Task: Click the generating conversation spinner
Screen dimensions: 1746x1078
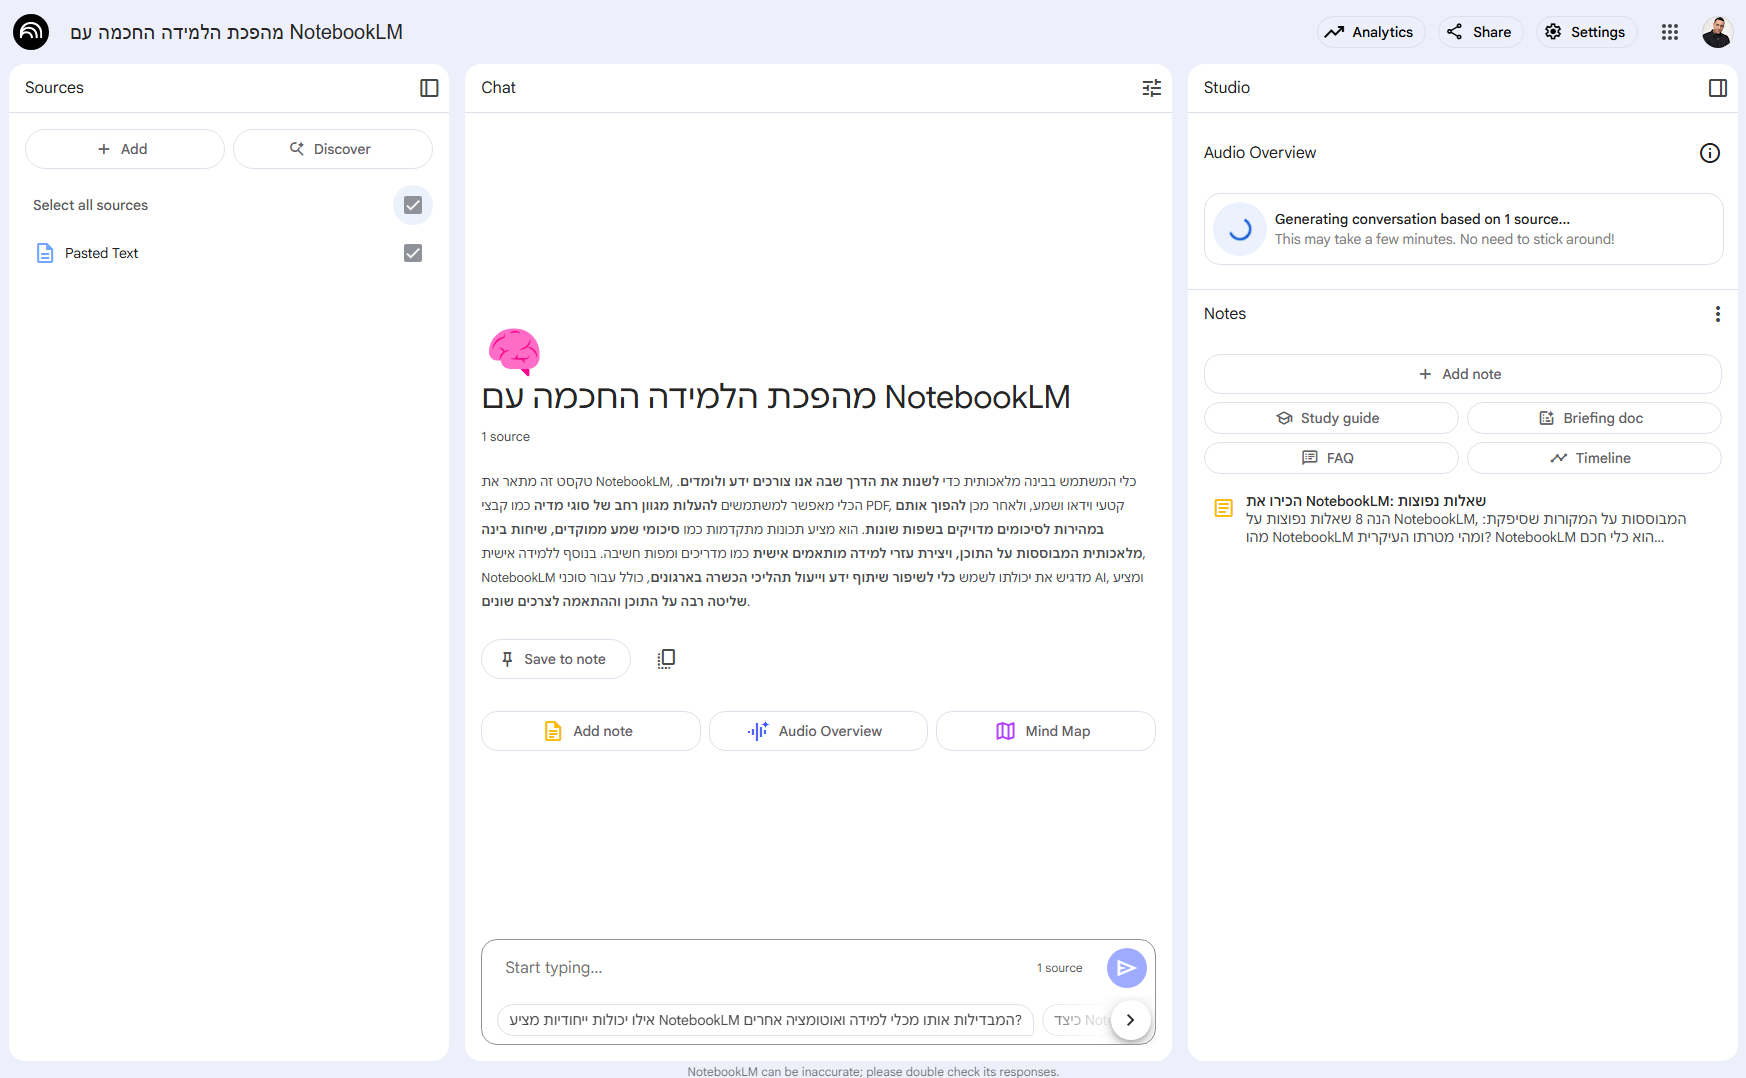Action: [x=1240, y=229]
